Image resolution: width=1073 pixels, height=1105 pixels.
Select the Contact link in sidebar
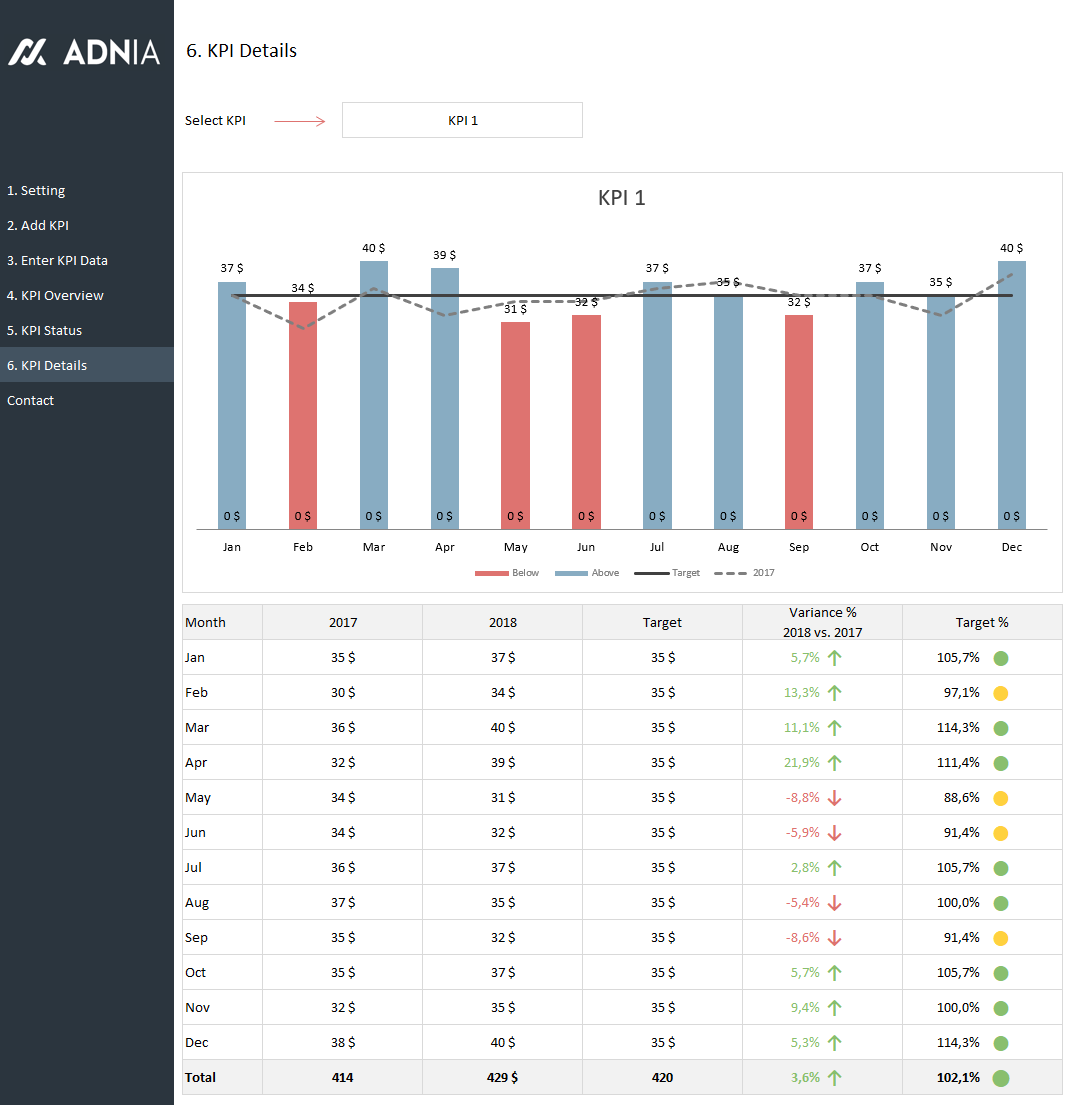tap(30, 400)
